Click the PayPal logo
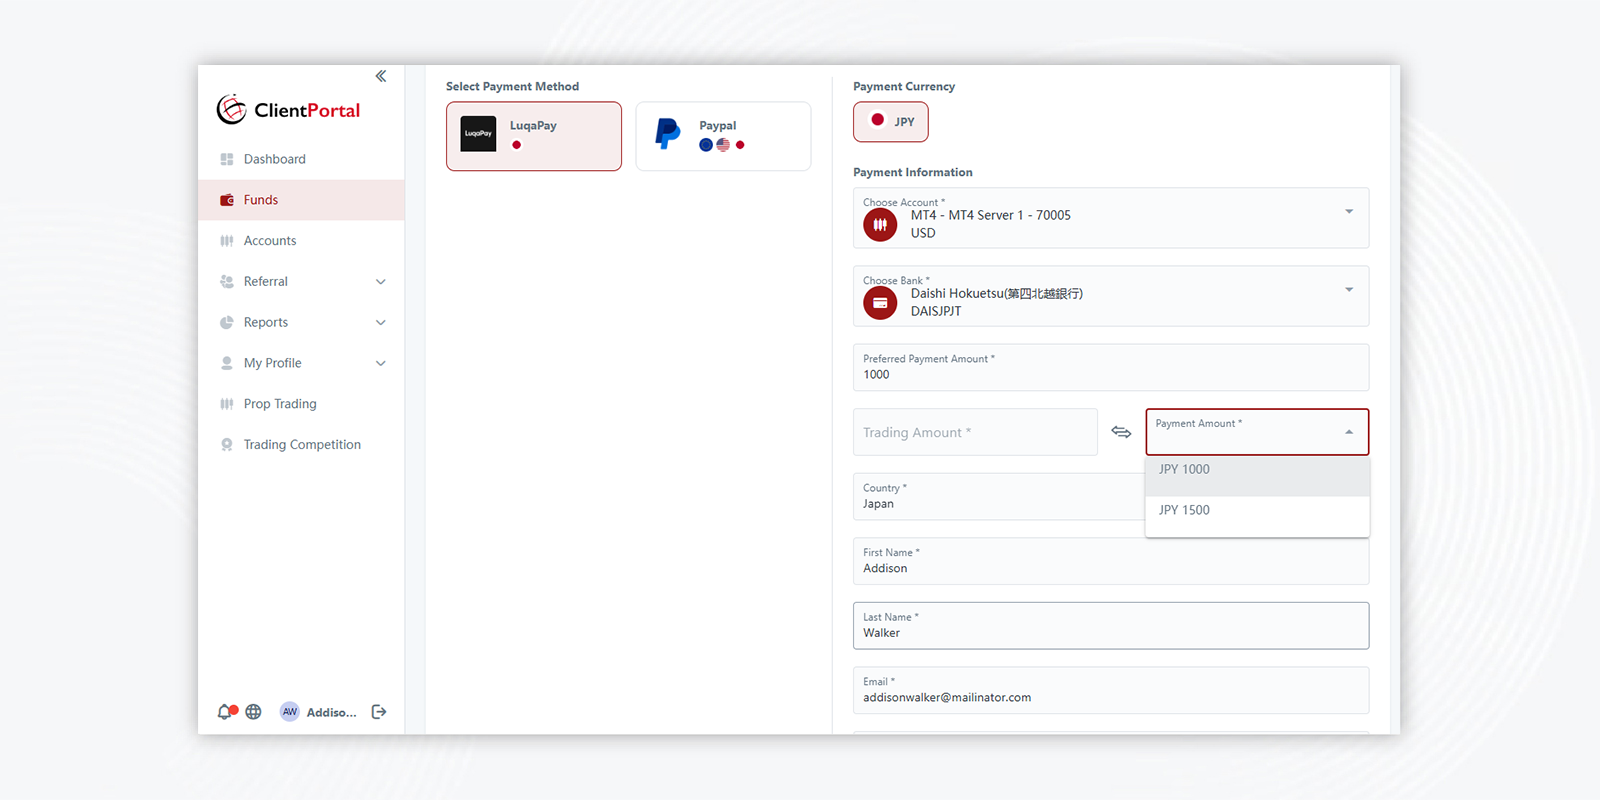1600x800 pixels. click(668, 134)
